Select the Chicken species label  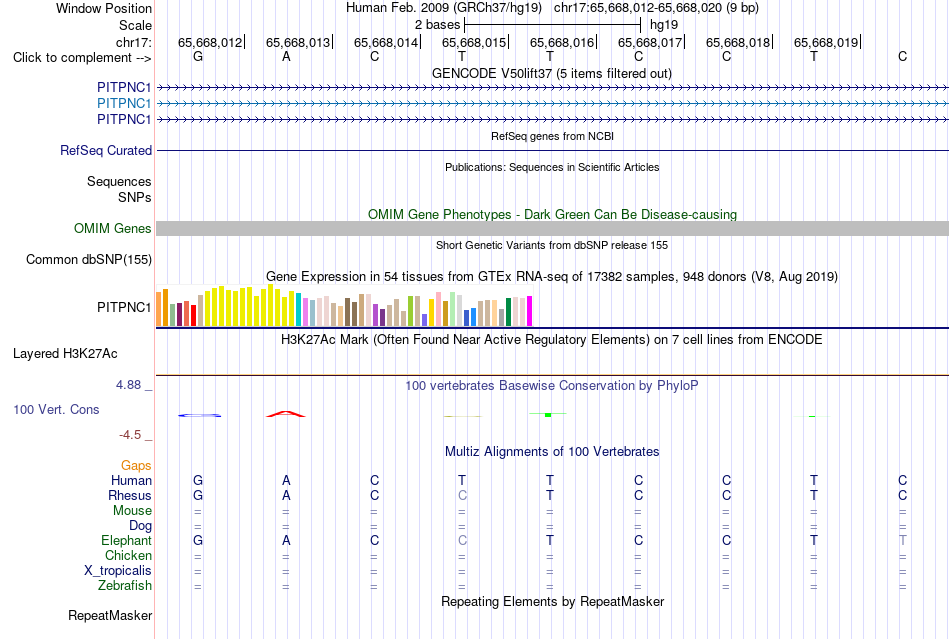(x=128, y=555)
